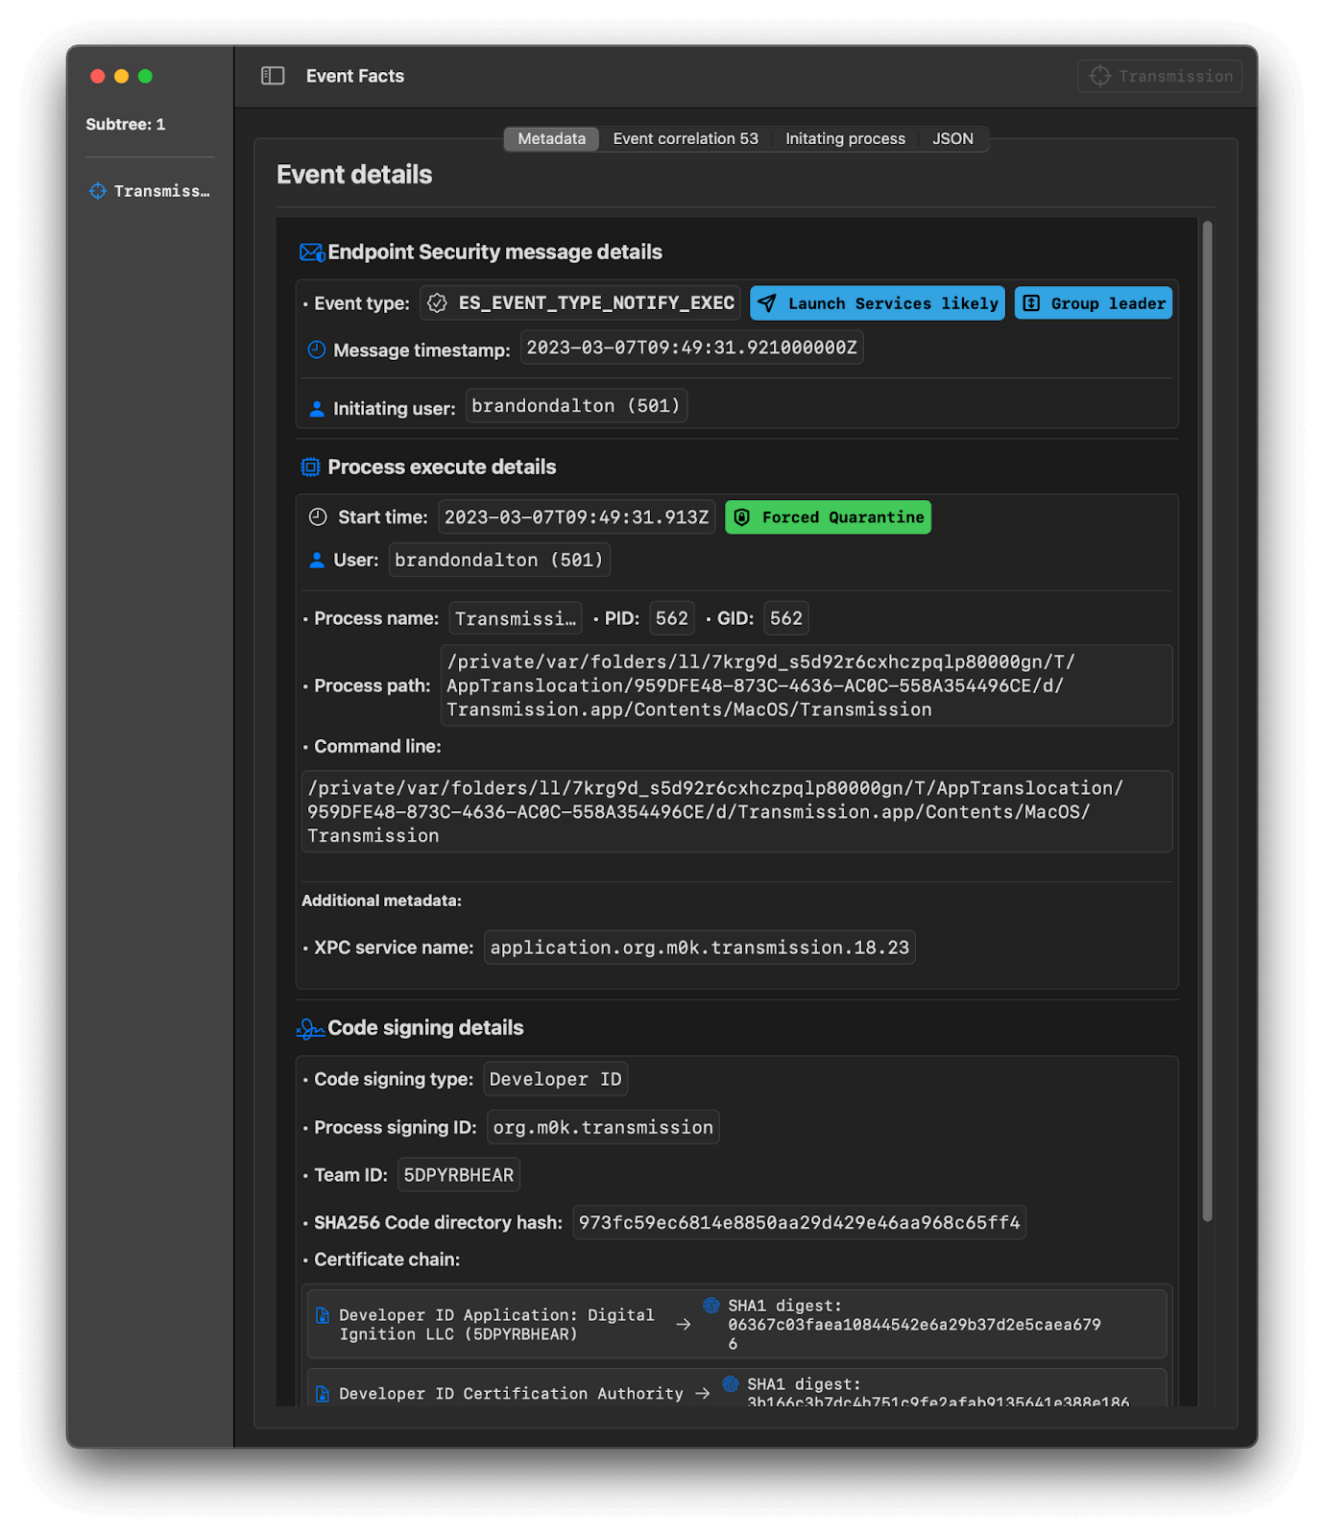Click the vertical scrollbar in Event details
This screenshot has height=1536, width=1324.
1207,720
